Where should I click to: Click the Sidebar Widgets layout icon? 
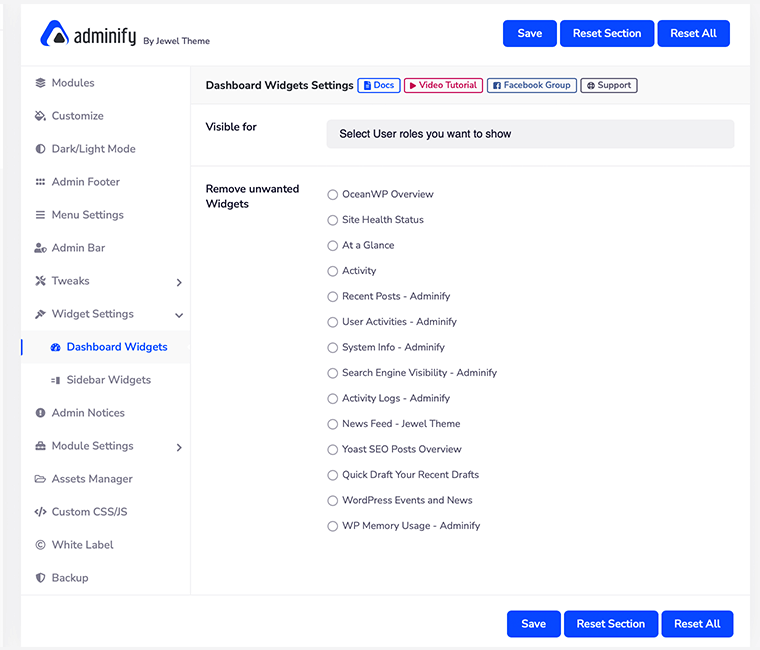point(56,380)
